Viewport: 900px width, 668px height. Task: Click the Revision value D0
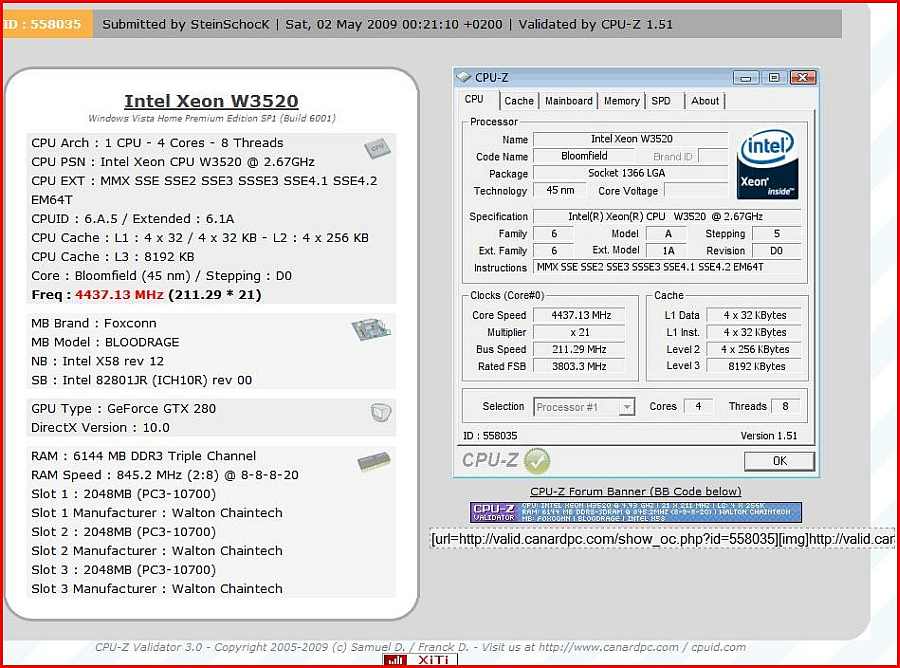tap(776, 251)
